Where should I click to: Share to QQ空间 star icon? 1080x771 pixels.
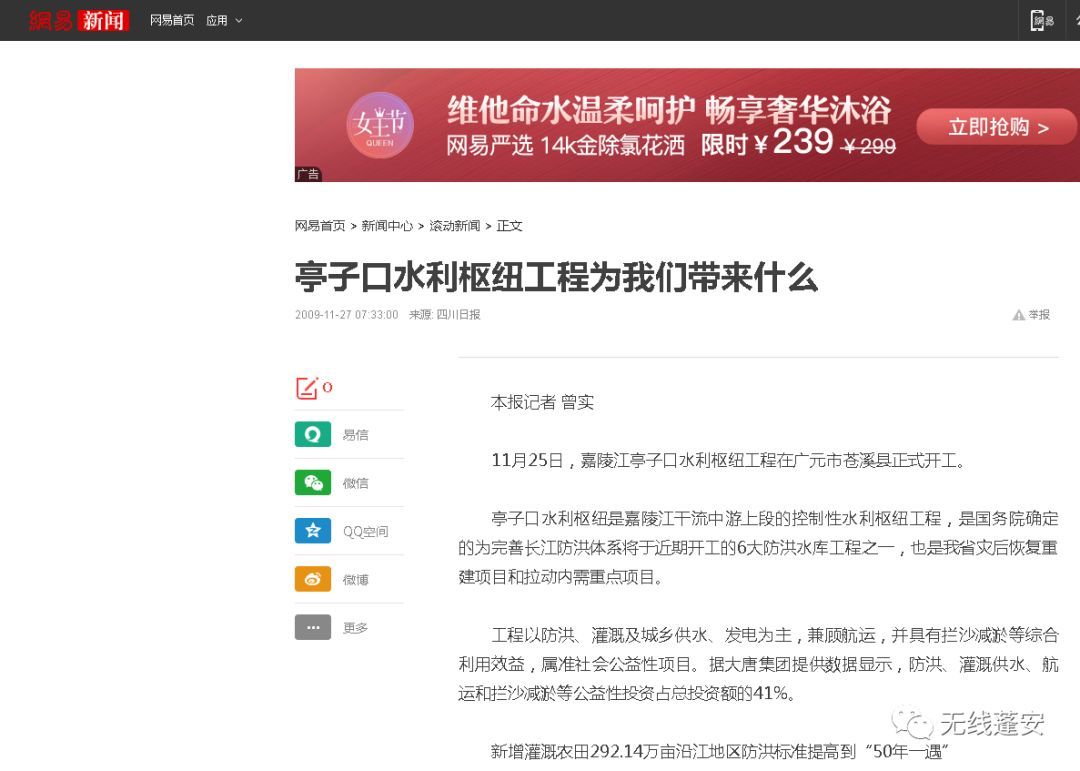[312, 531]
